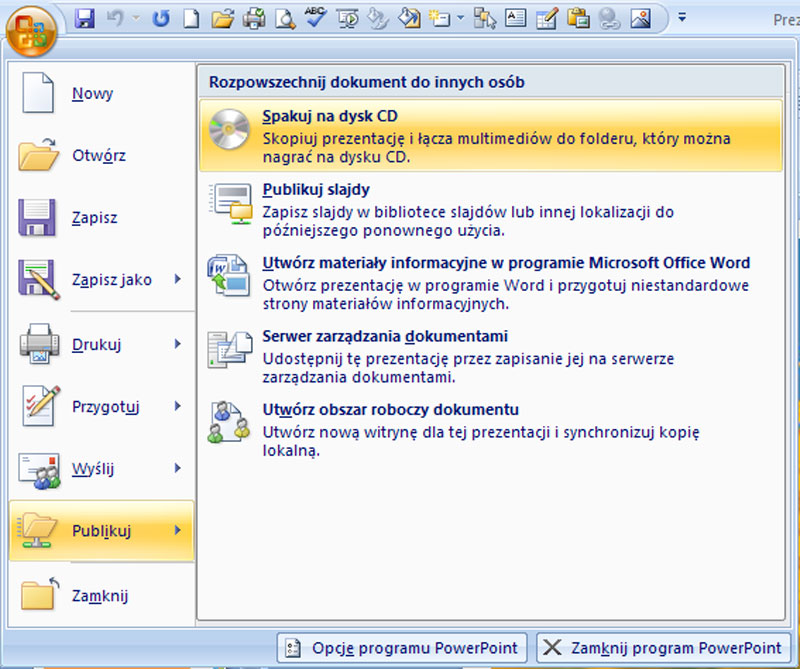
Task: Choose Spakuj na dysk CD
Action: 491,136
